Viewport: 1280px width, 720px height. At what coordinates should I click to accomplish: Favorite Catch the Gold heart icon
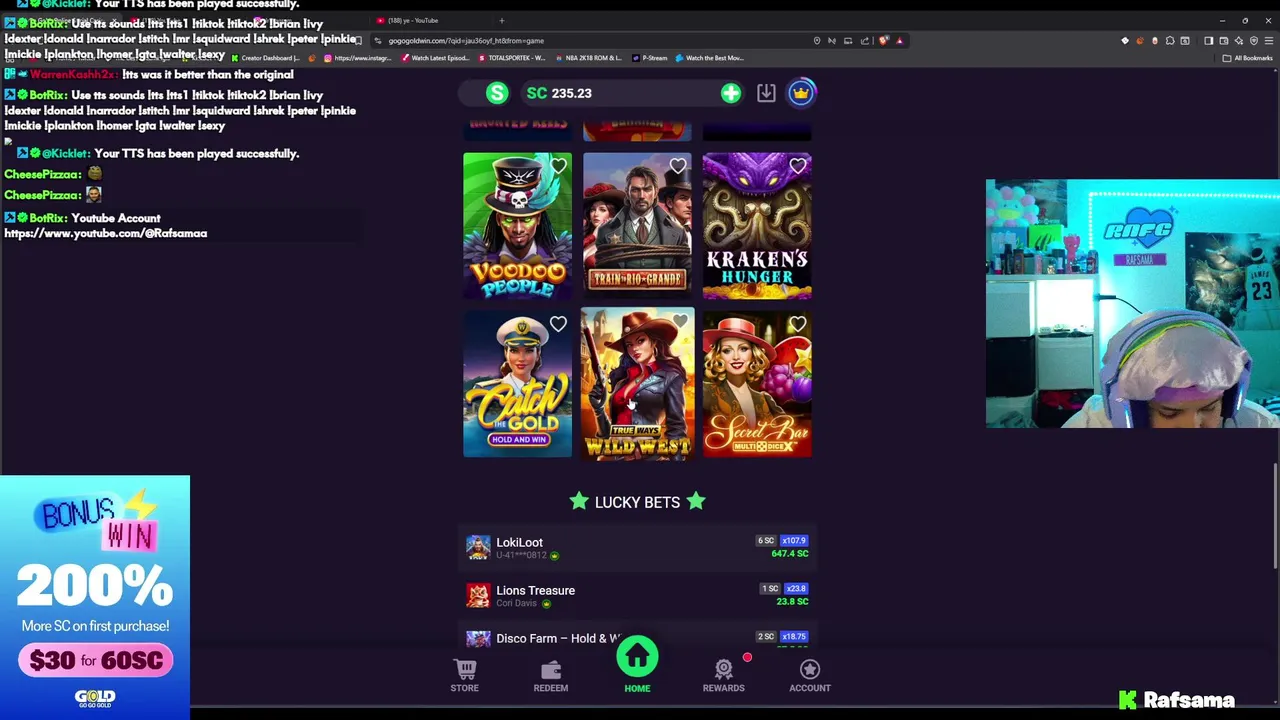558,324
